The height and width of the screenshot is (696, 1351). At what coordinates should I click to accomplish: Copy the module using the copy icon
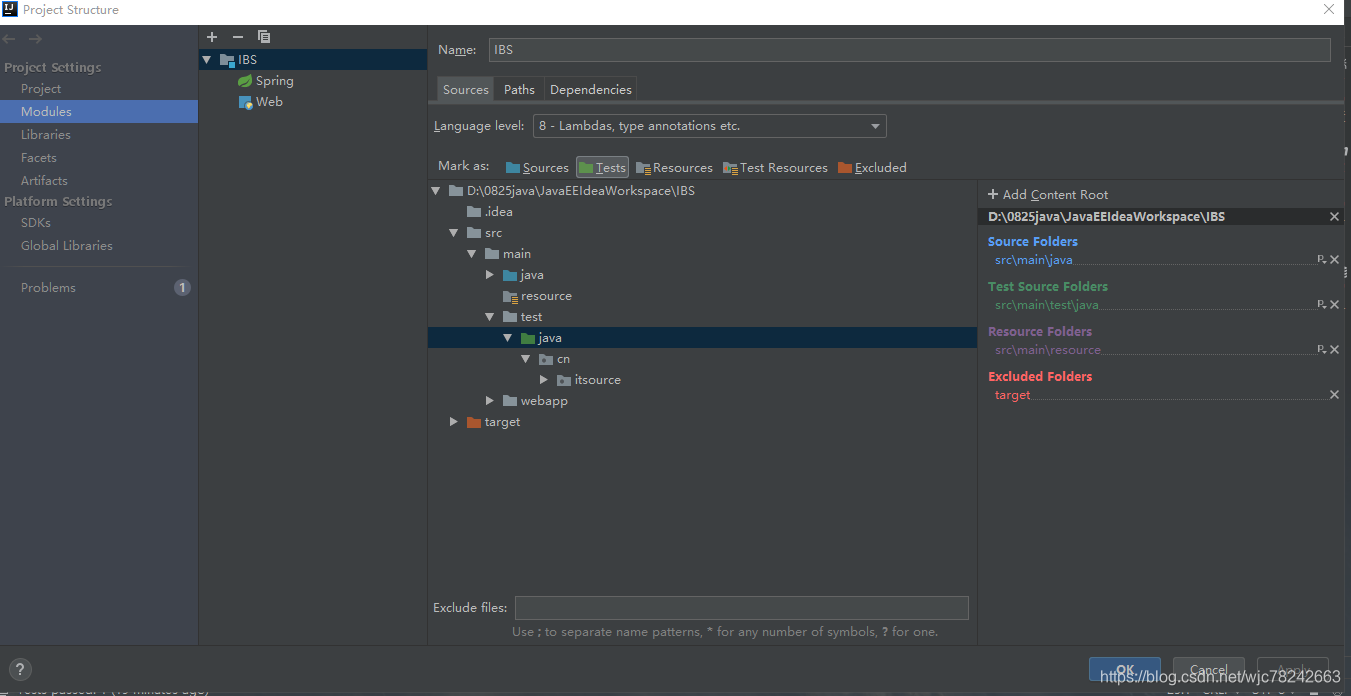pos(263,37)
